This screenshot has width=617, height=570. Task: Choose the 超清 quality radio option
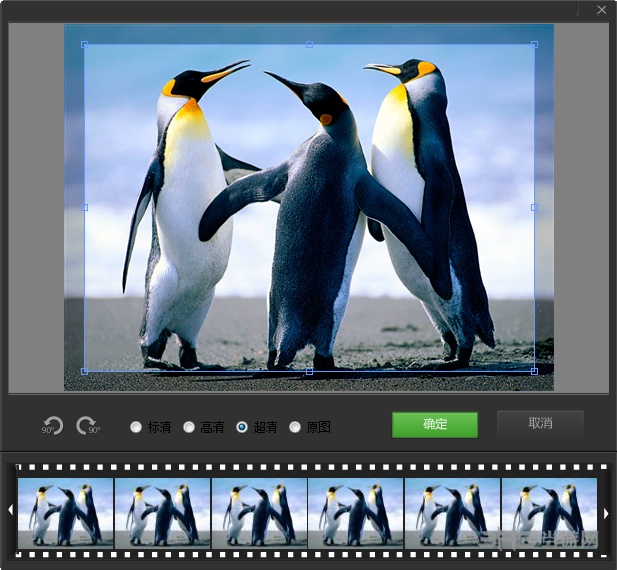[x=242, y=427]
